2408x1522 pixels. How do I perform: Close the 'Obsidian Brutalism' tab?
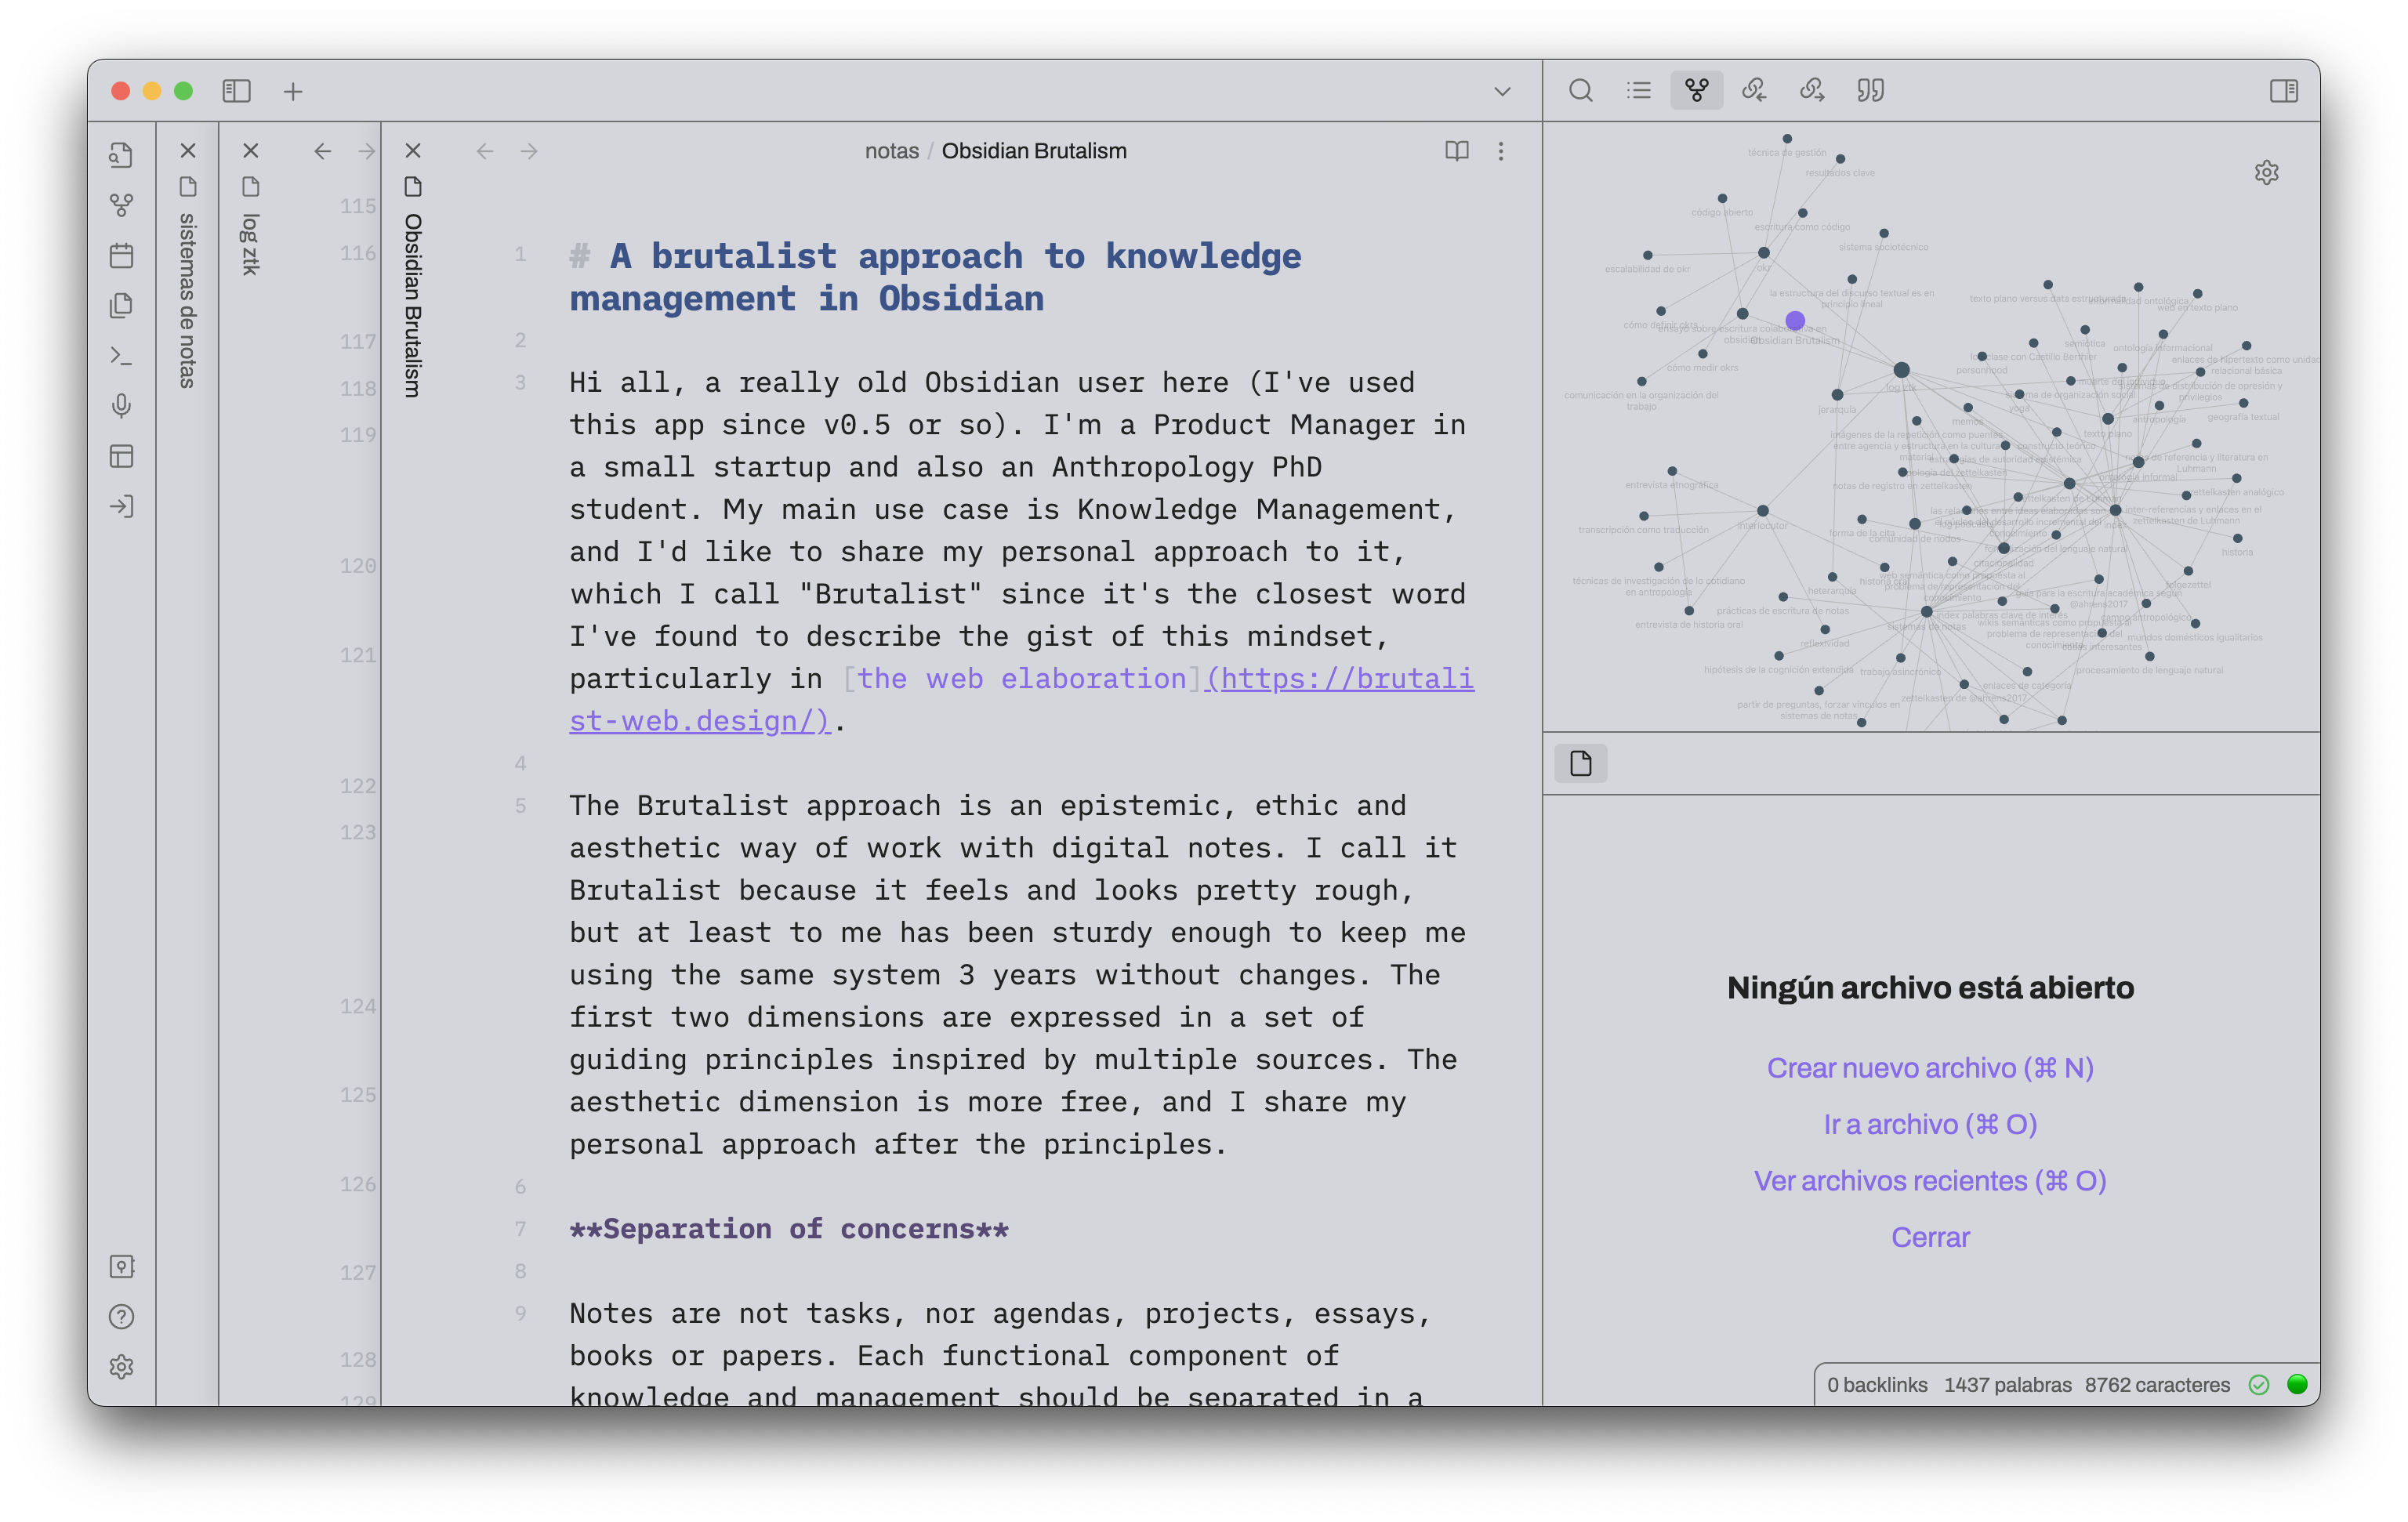[x=413, y=151]
